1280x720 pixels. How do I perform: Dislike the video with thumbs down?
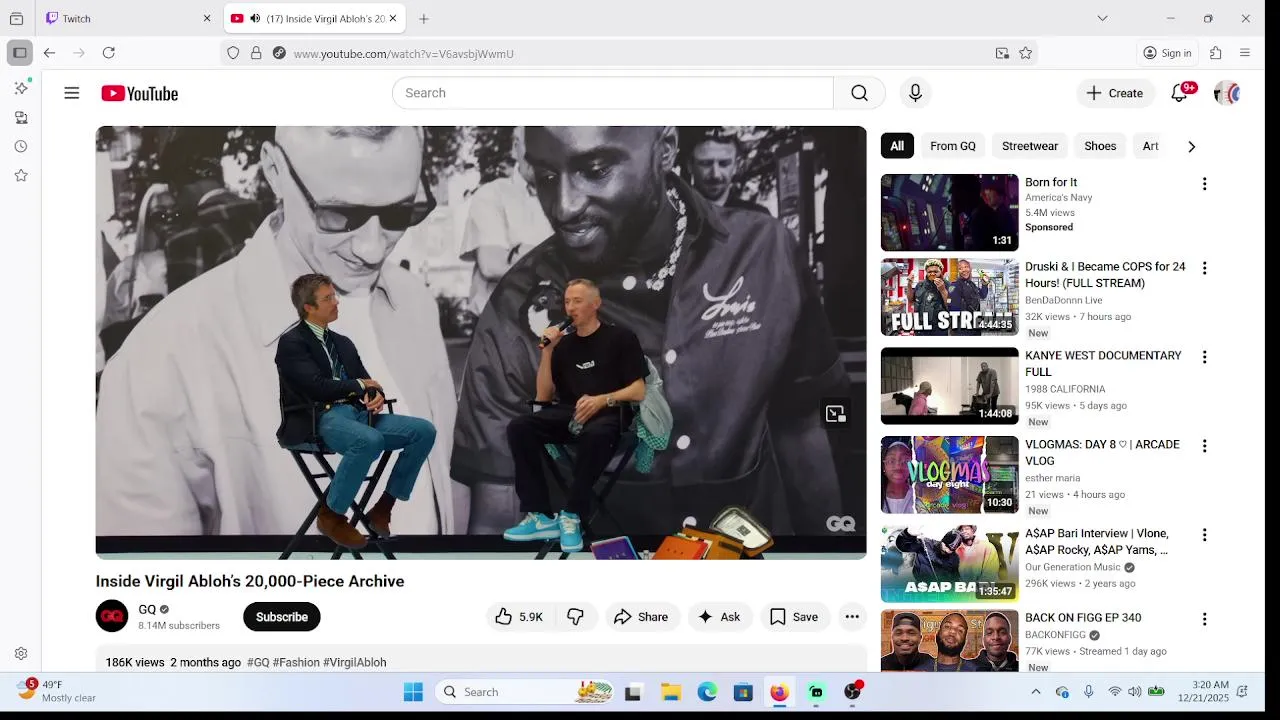click(575, 617)
